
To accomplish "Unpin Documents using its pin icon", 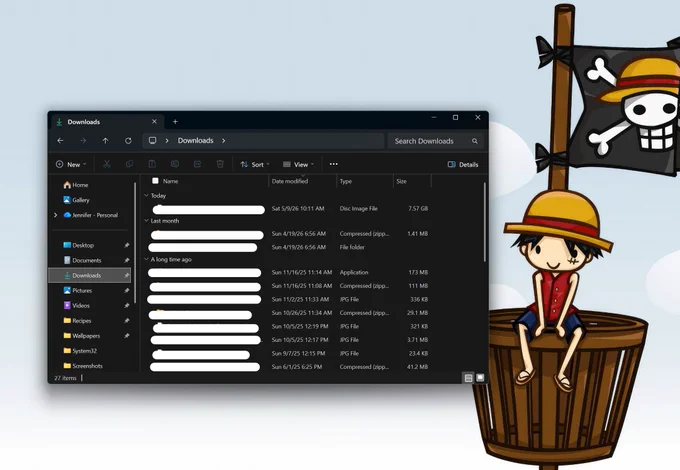I will 127,261.
